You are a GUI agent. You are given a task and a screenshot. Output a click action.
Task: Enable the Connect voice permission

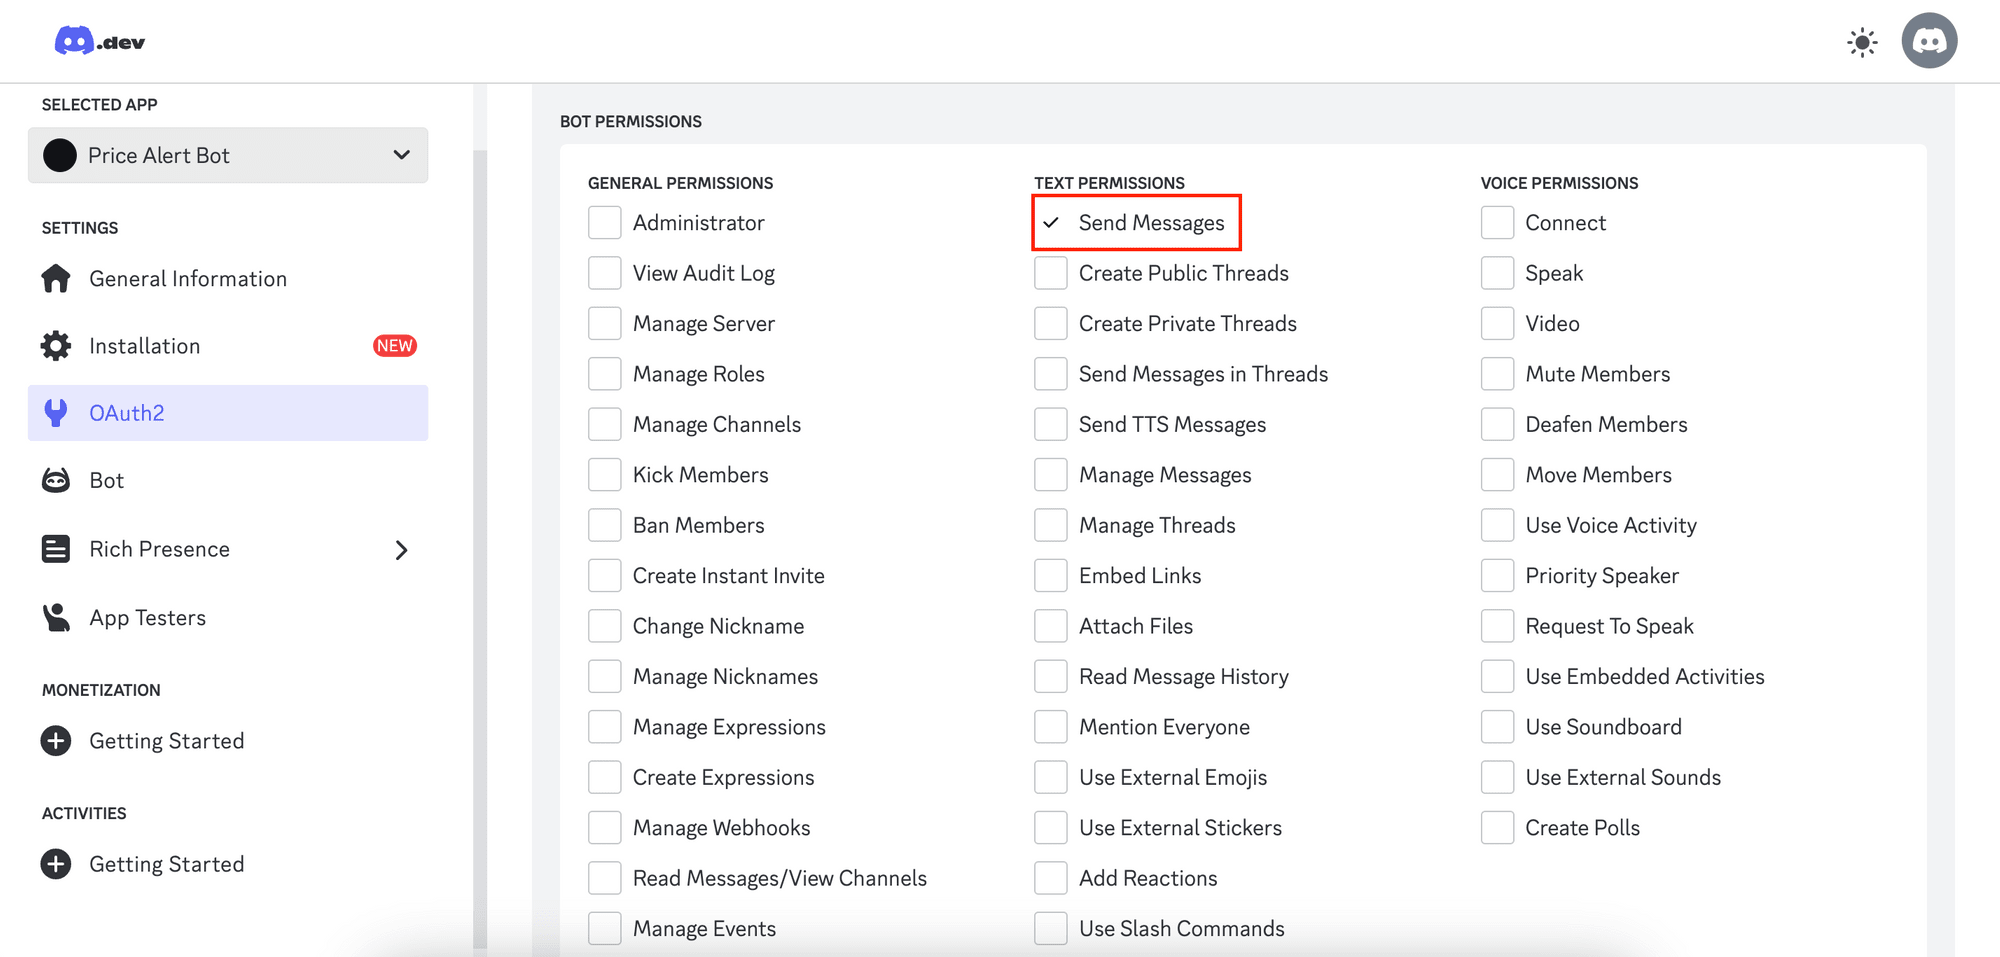[x=1497, y=222]
